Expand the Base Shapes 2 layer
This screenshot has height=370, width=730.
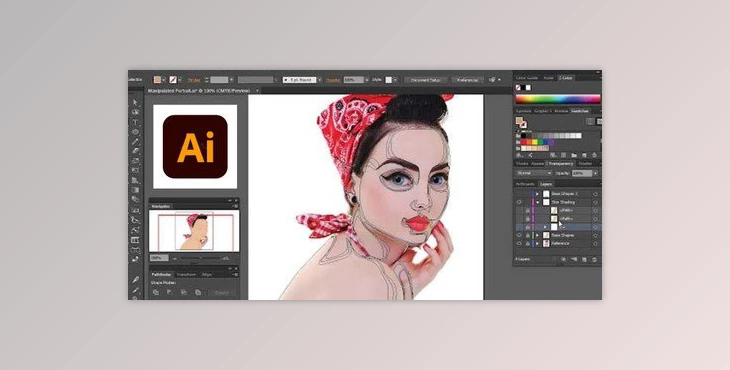point(537,194)
